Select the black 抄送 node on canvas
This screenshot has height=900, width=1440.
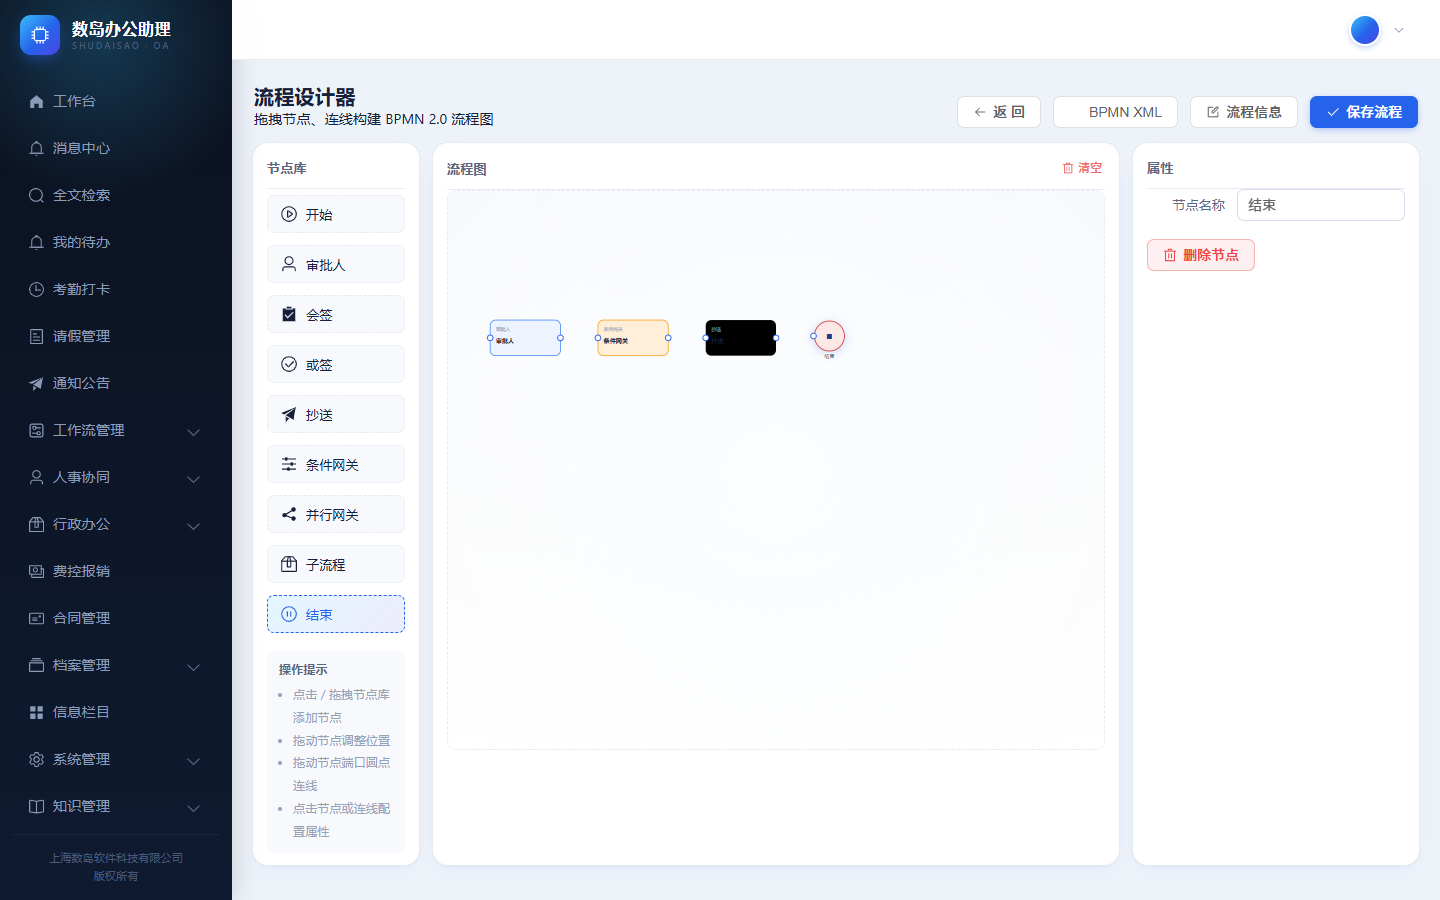[741, 338]
